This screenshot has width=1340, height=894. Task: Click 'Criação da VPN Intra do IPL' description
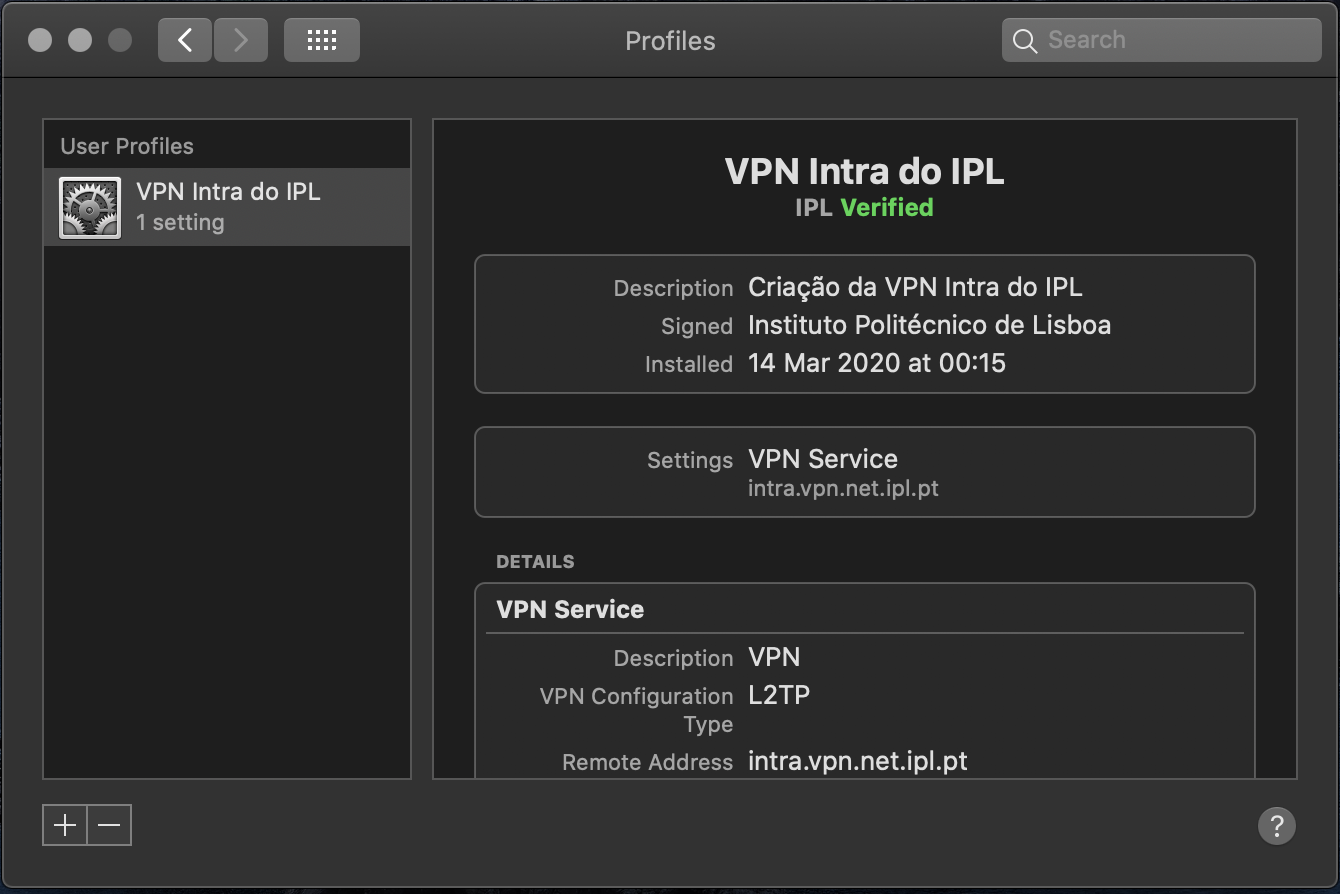[915, 287]
